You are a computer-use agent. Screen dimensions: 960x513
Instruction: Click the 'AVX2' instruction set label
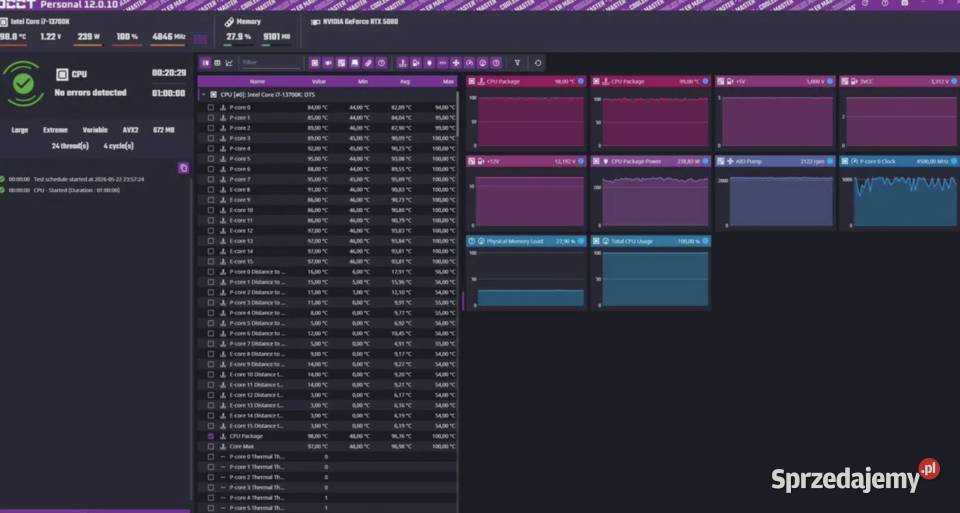(130, 130)
